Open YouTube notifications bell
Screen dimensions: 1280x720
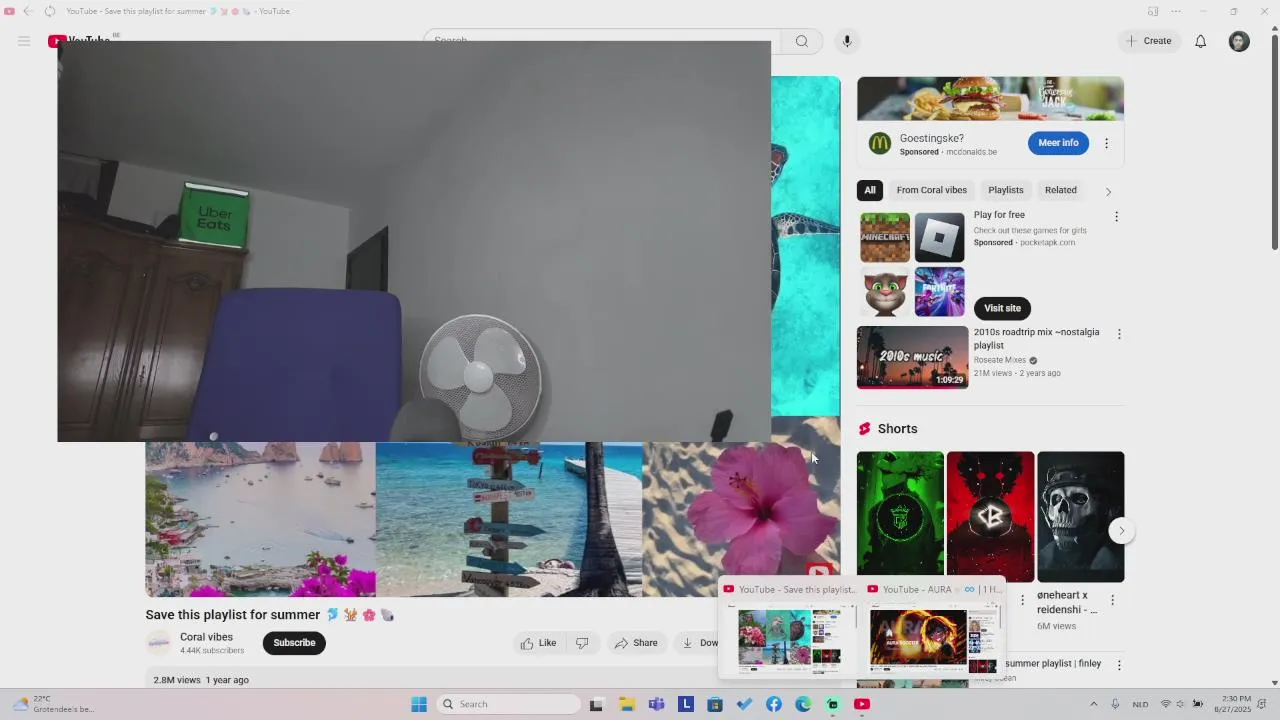point(1201,41)
